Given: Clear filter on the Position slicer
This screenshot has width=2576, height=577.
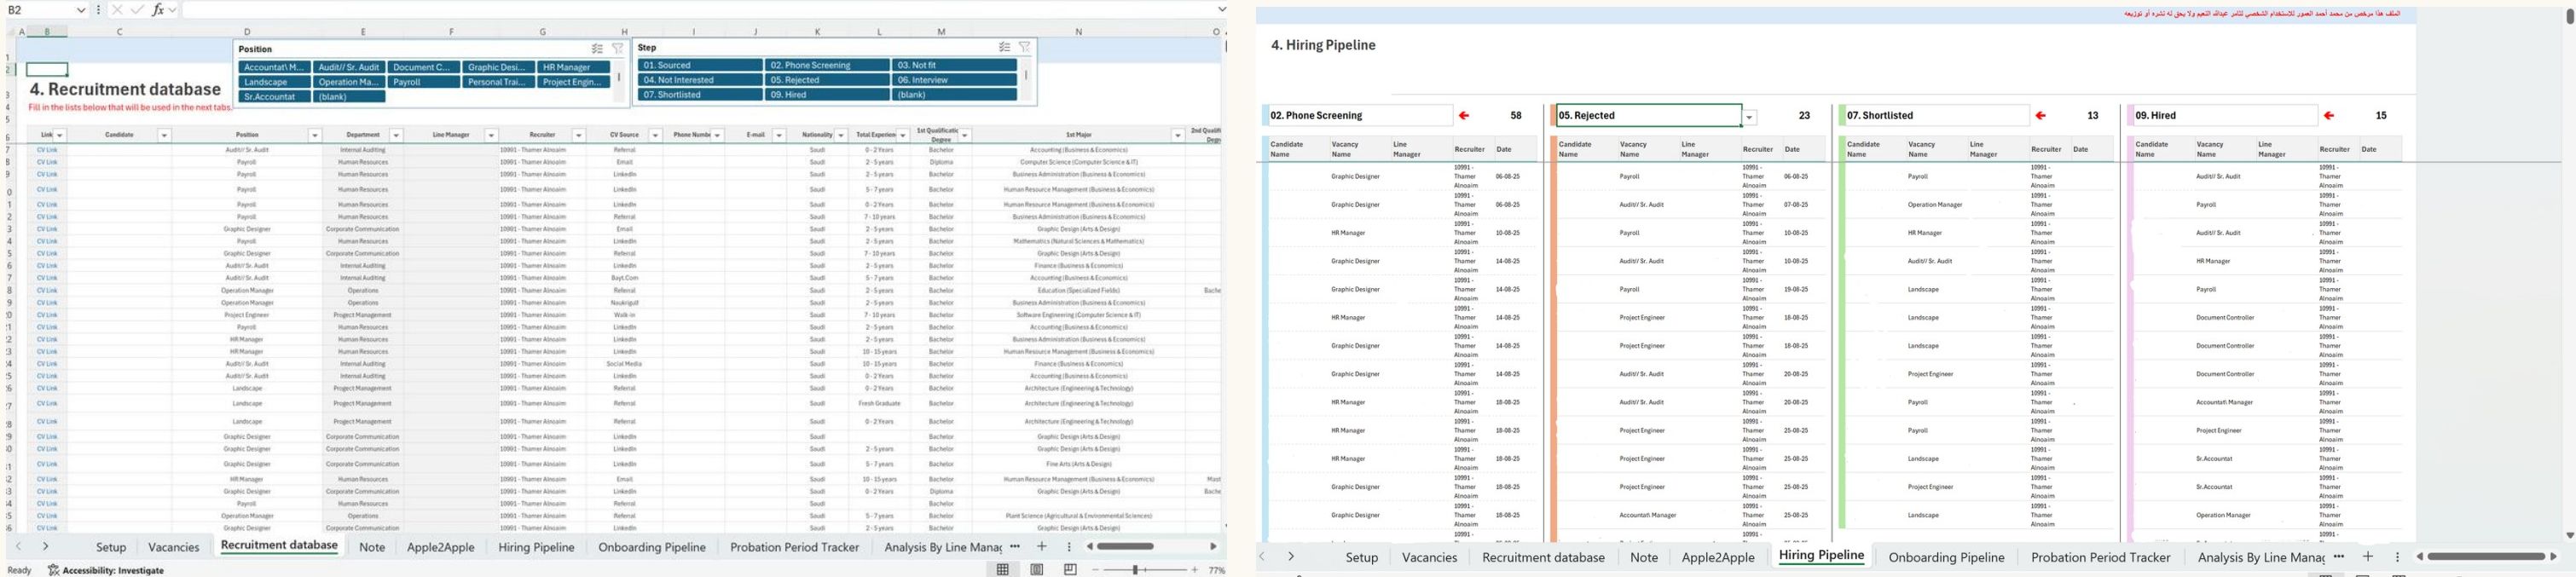Looking at the screenshot, I should click(x=618, y=49).
